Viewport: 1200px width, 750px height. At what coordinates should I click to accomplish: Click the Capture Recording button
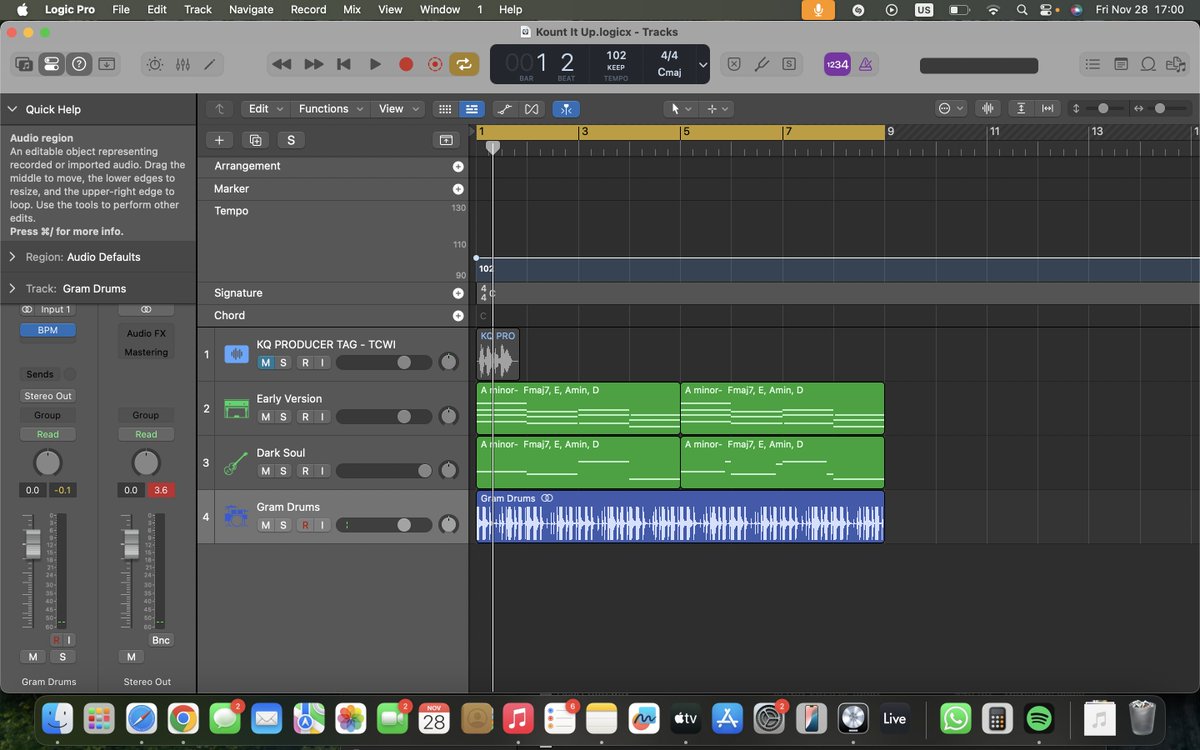(435, 64)
